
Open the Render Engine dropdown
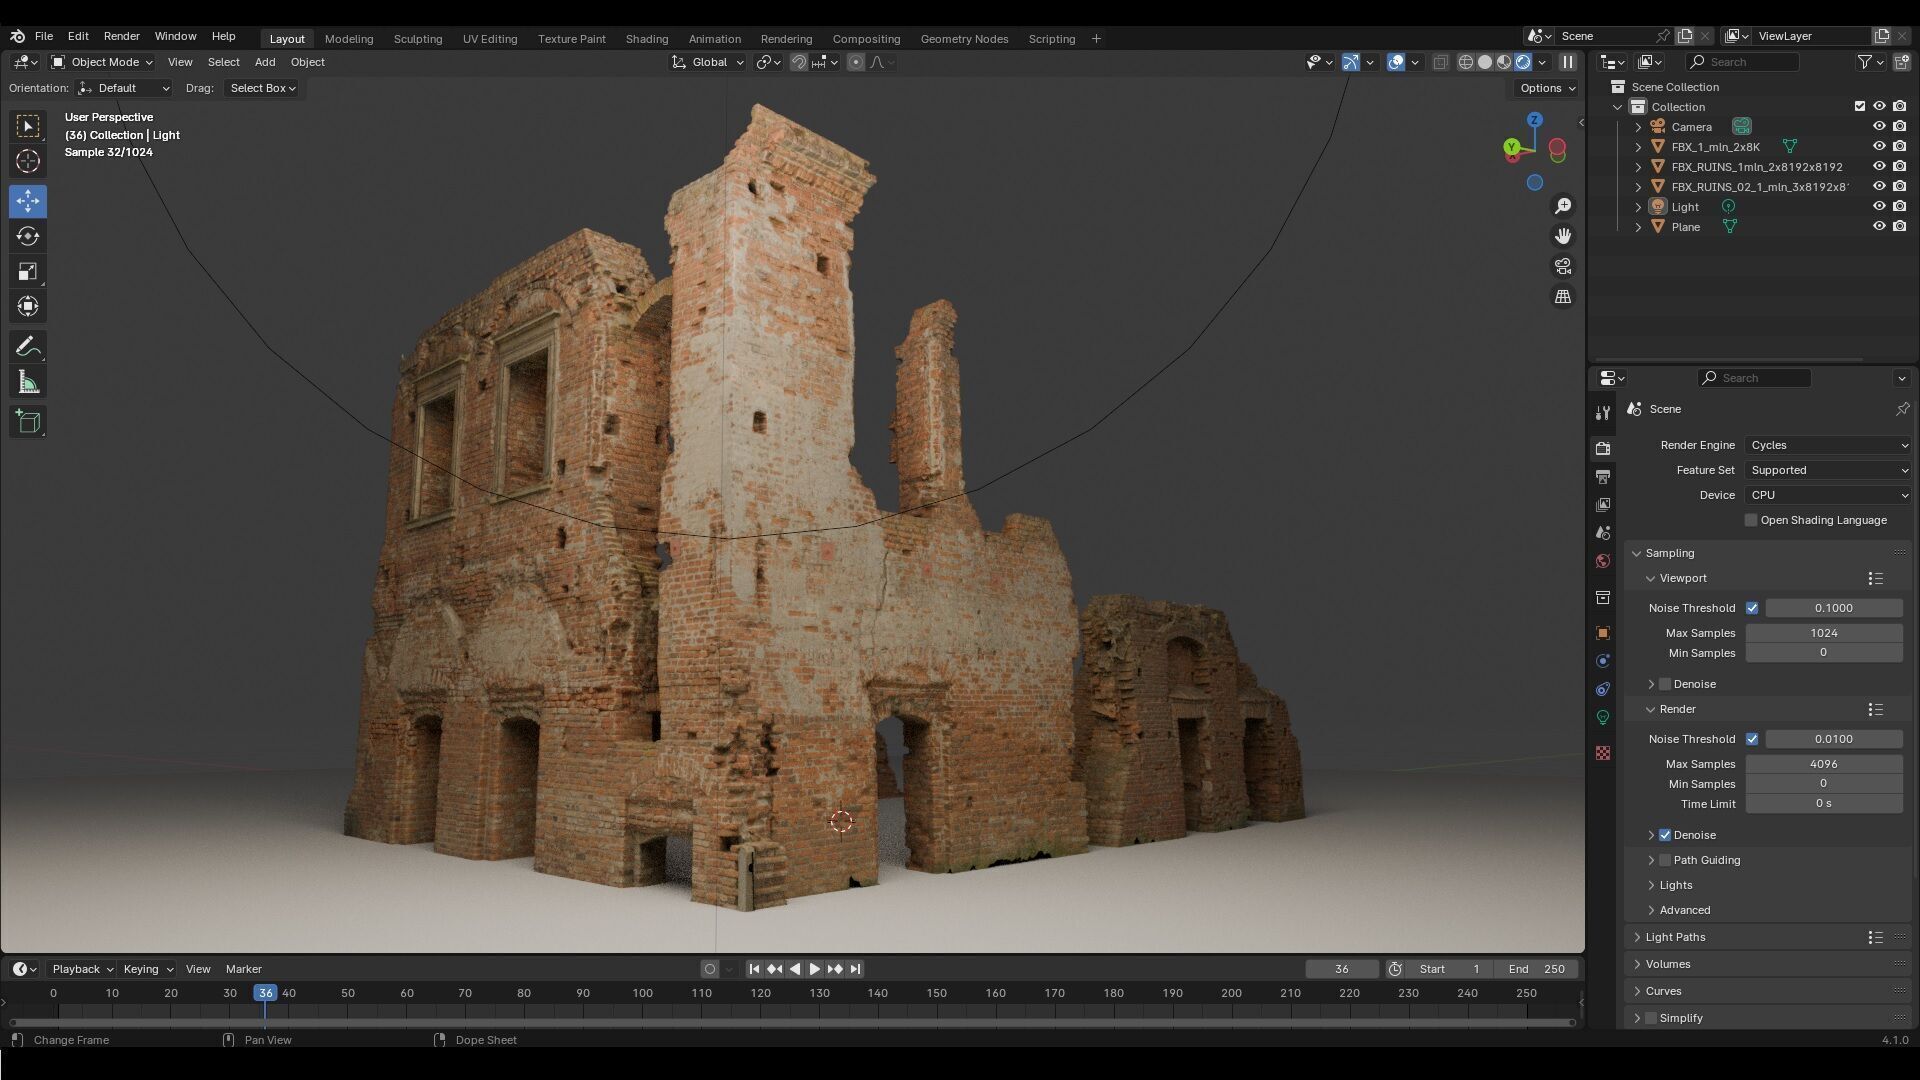(x=1828, y=445)
